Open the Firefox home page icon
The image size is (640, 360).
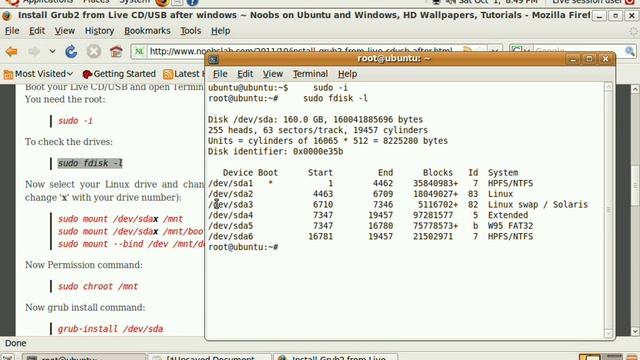coord(116,51)
